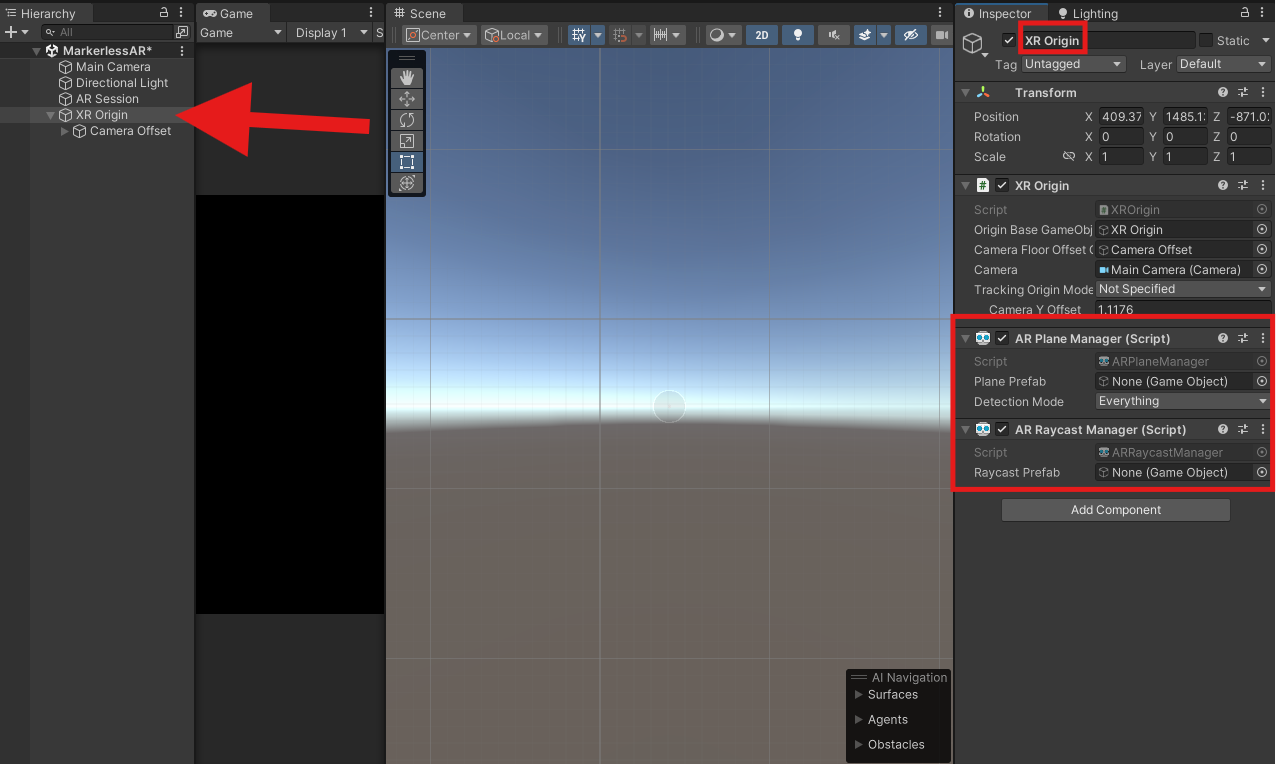1276x764 pixels.
Task: Click the Camera Y Offset field
Action: click(1183, 309)
